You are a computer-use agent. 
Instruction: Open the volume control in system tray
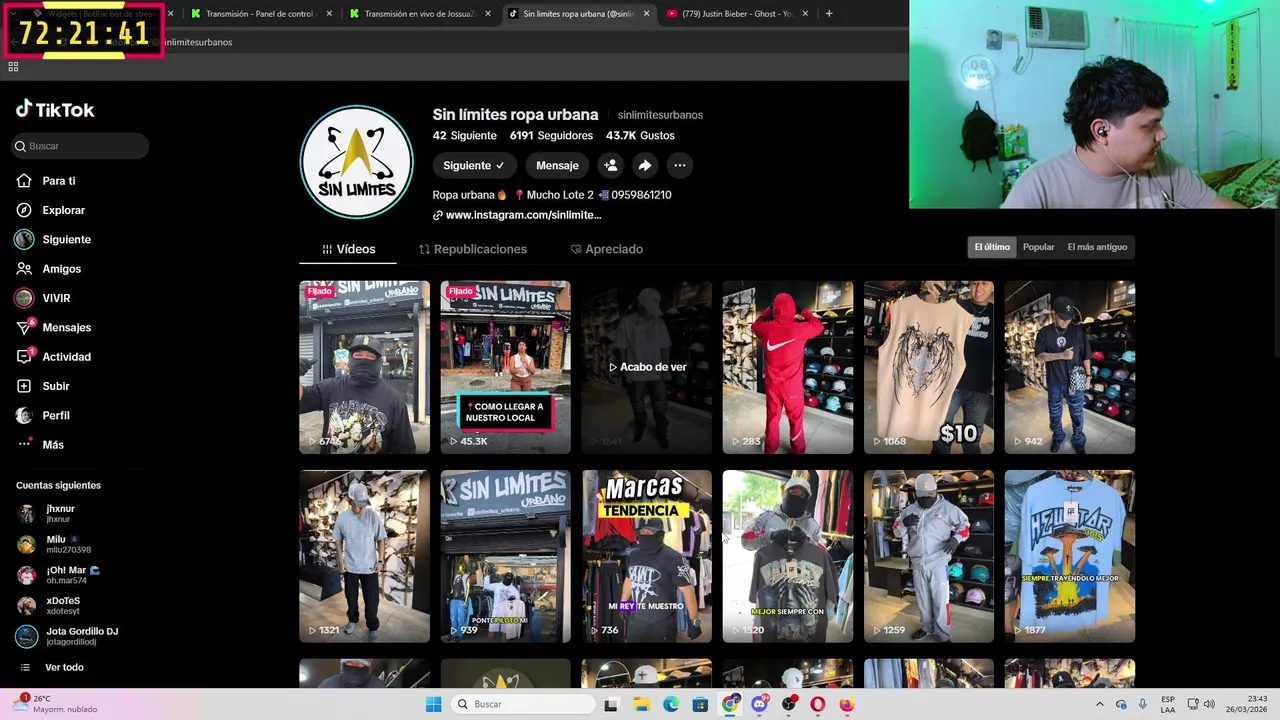point(1208,704)
